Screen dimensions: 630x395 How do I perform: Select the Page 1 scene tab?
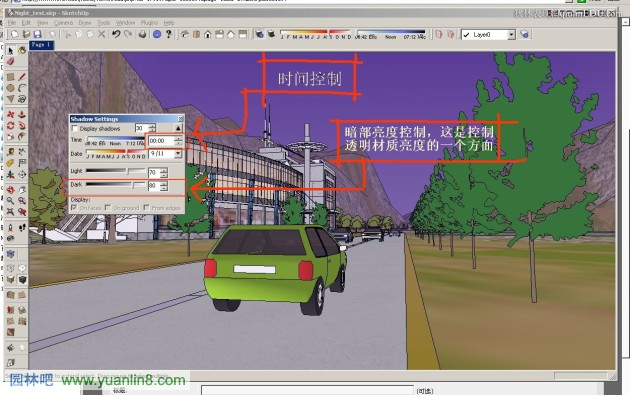click(41, 45)
